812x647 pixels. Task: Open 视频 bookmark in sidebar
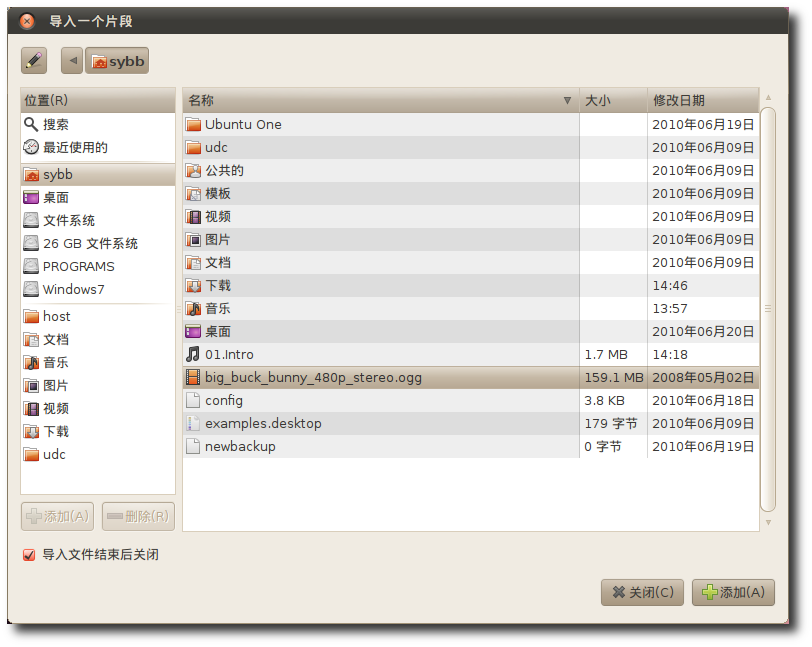pos(98,408)
